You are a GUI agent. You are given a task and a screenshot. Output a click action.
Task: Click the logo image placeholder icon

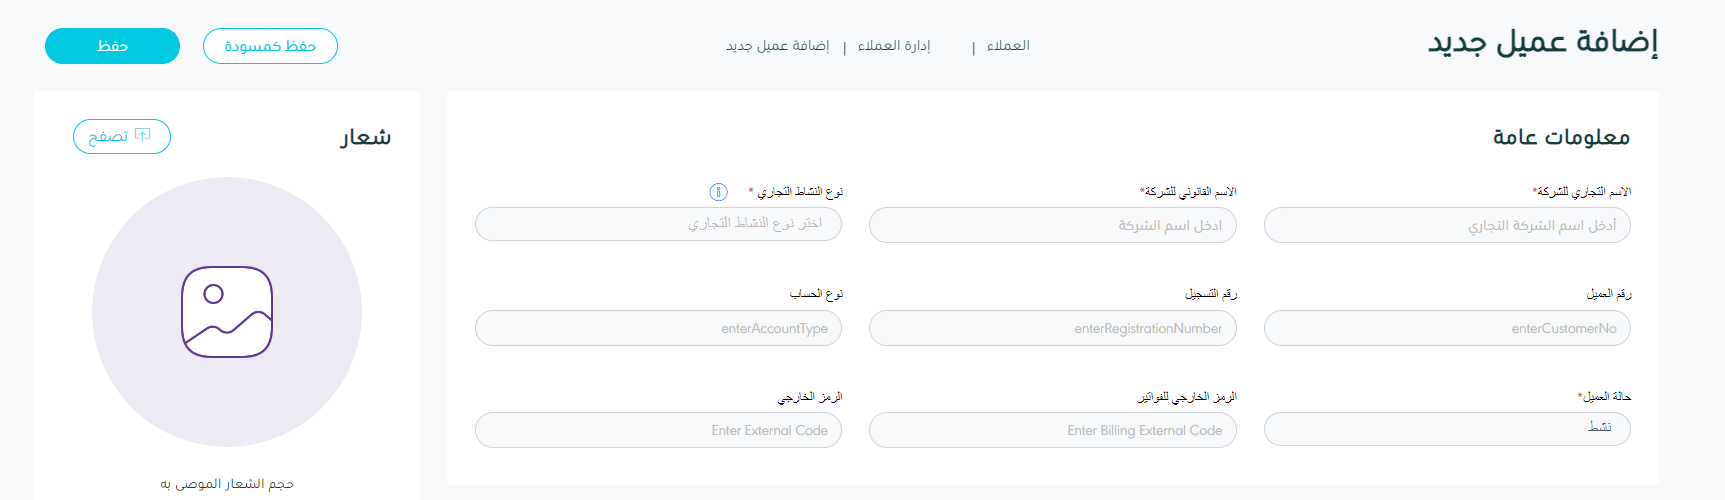pyautogui.click(x=227, y=312)
